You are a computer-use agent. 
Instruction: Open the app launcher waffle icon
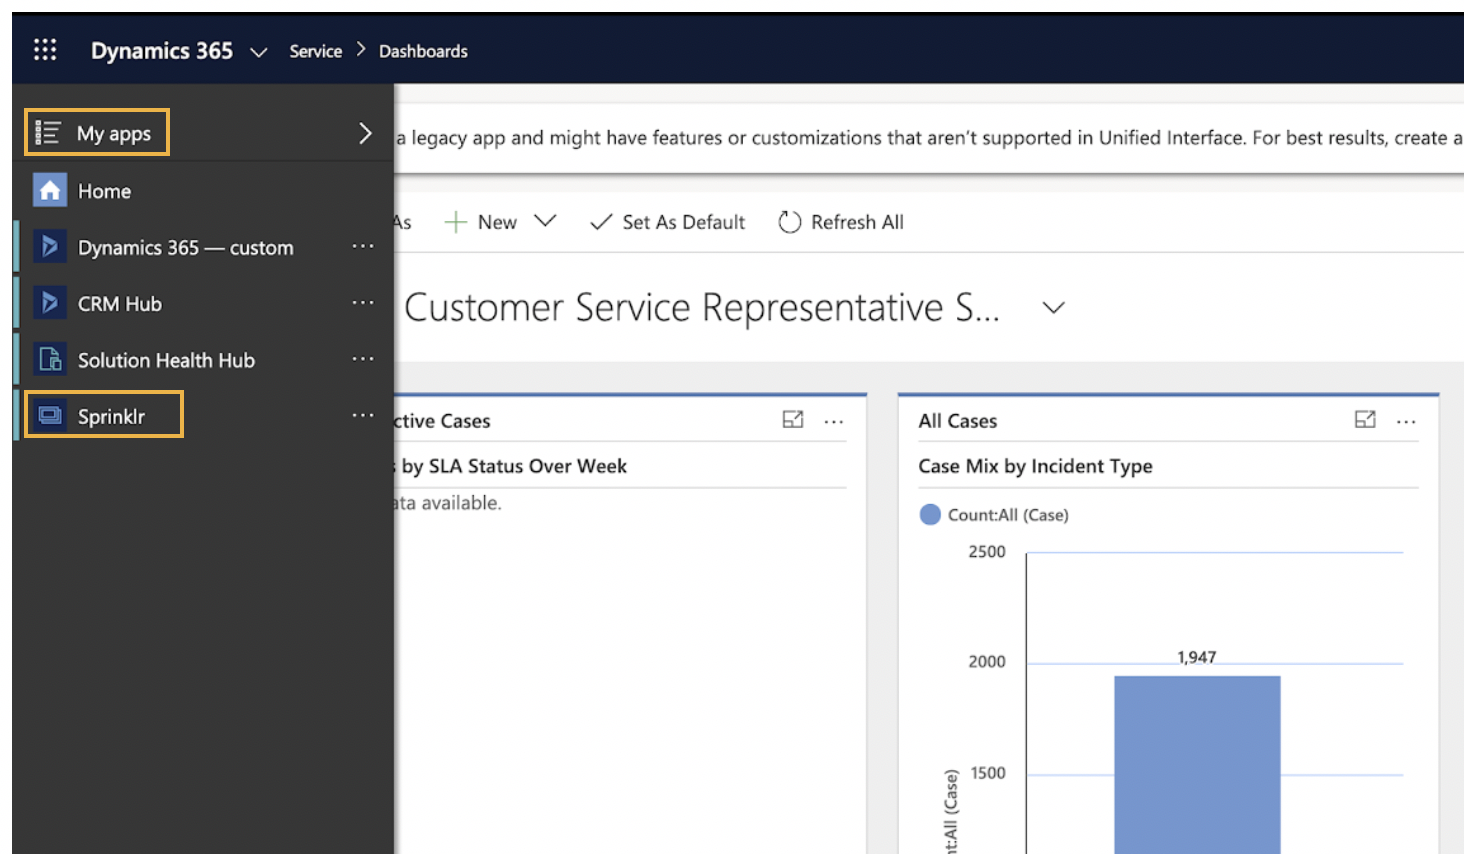point(45,50)
